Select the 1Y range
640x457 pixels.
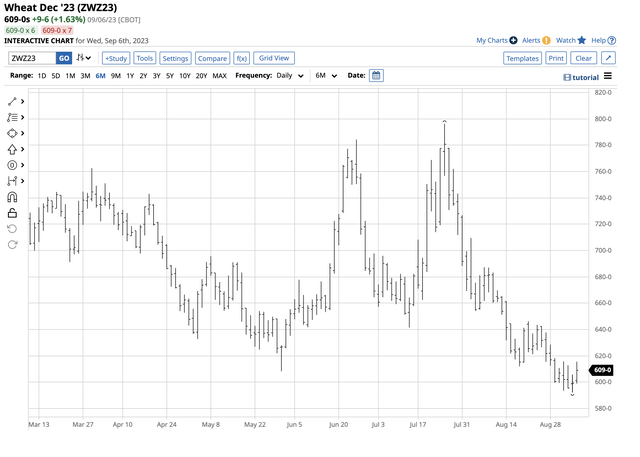(130, 76)
